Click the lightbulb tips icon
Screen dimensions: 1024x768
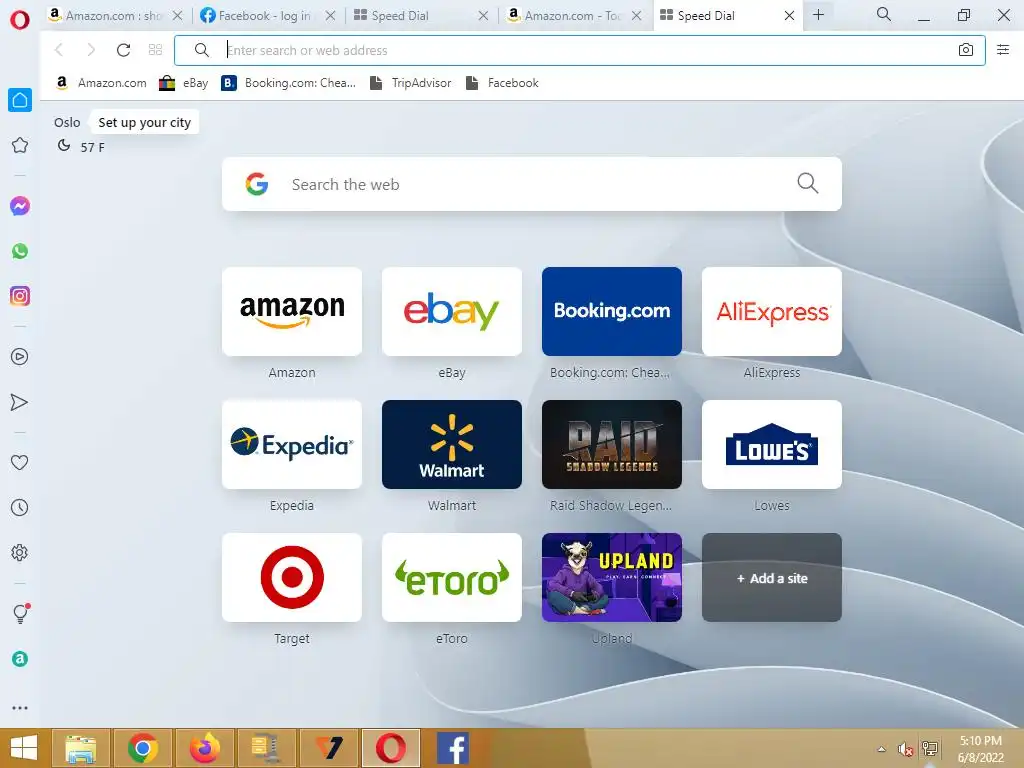pyautogui.click(x=20, y=613)
